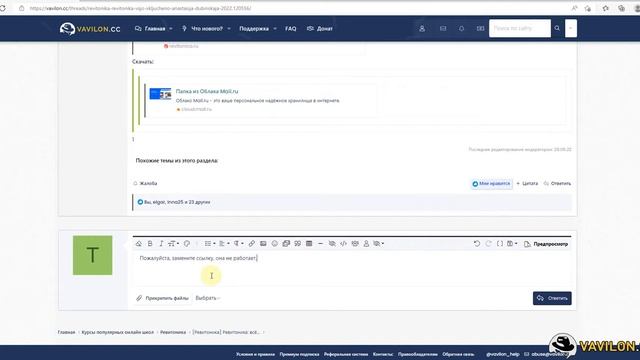This screenshot has width=640, height=360.
Task: Open the Поддержка menu
Action: click(x=254, y=29)
